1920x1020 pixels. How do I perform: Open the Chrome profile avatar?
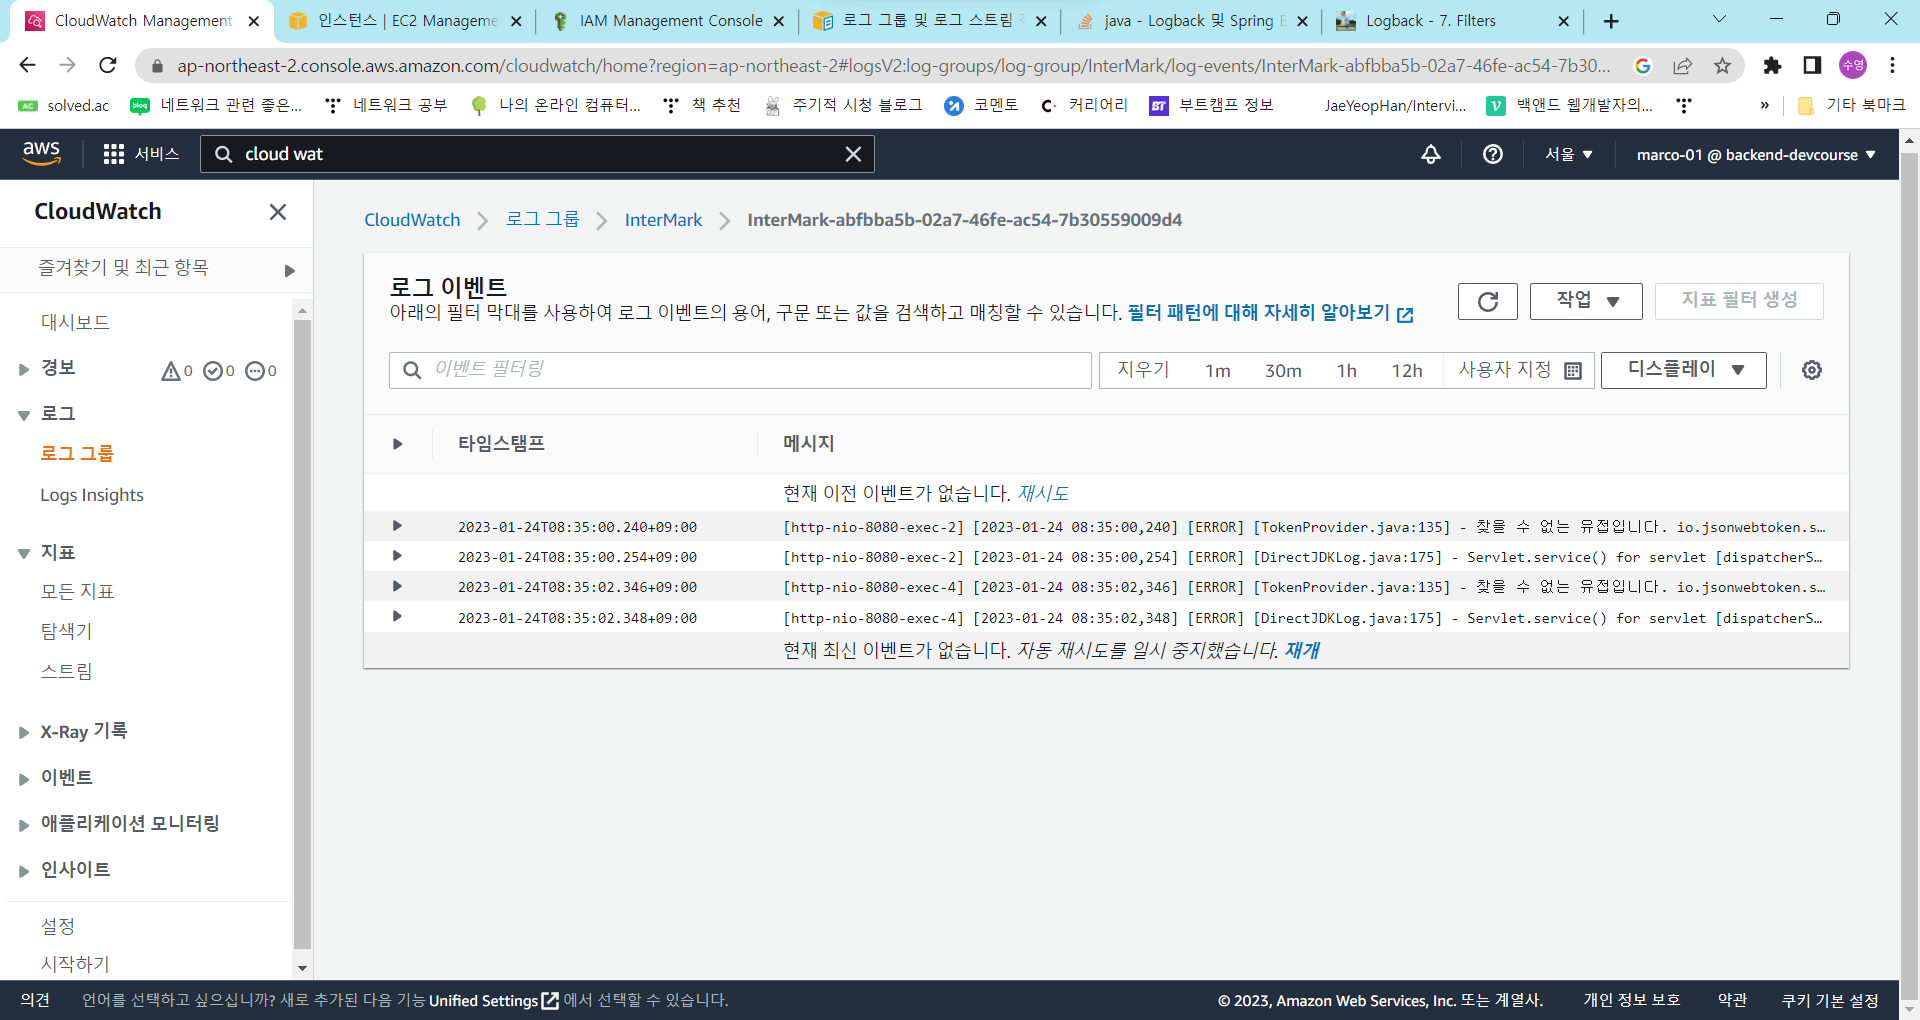[x=1852, y=65]
